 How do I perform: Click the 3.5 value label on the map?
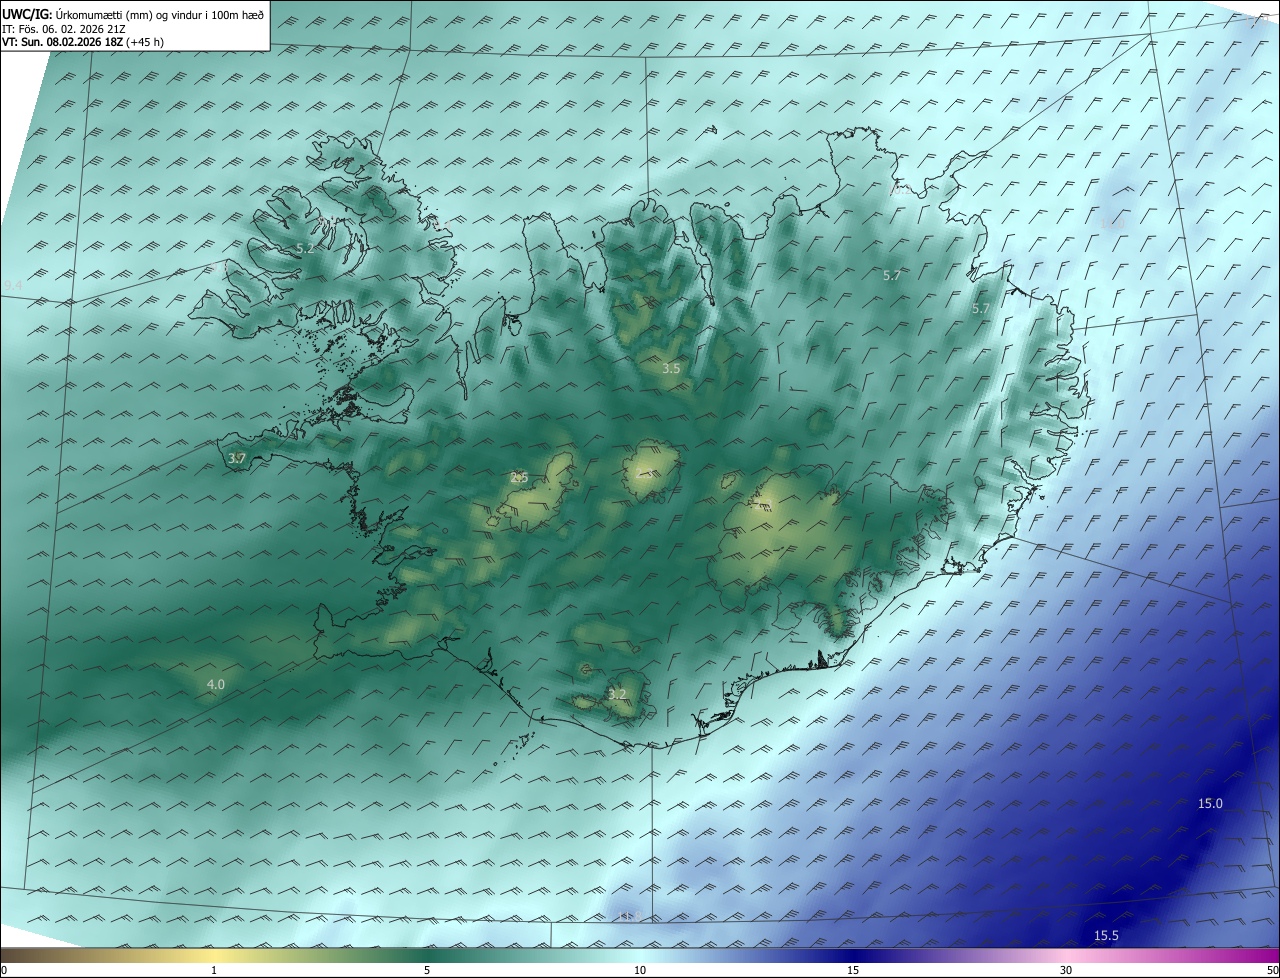[x=671, y=369]
